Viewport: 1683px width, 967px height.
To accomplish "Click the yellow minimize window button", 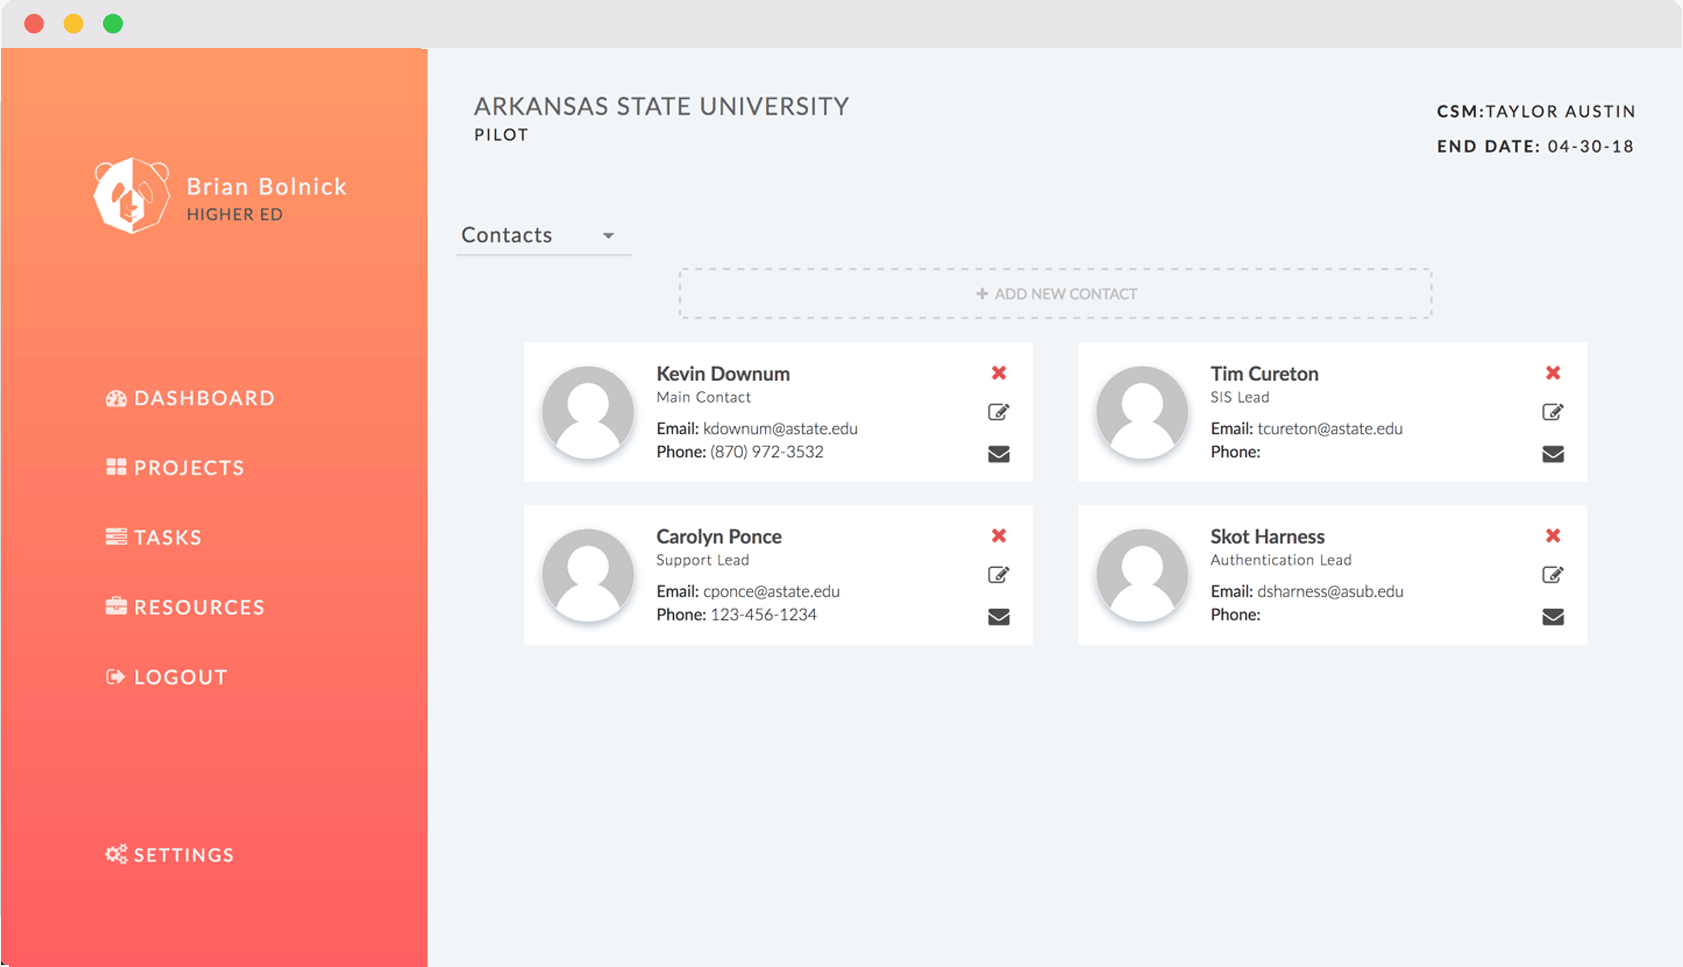I will [x=73, y=23].
